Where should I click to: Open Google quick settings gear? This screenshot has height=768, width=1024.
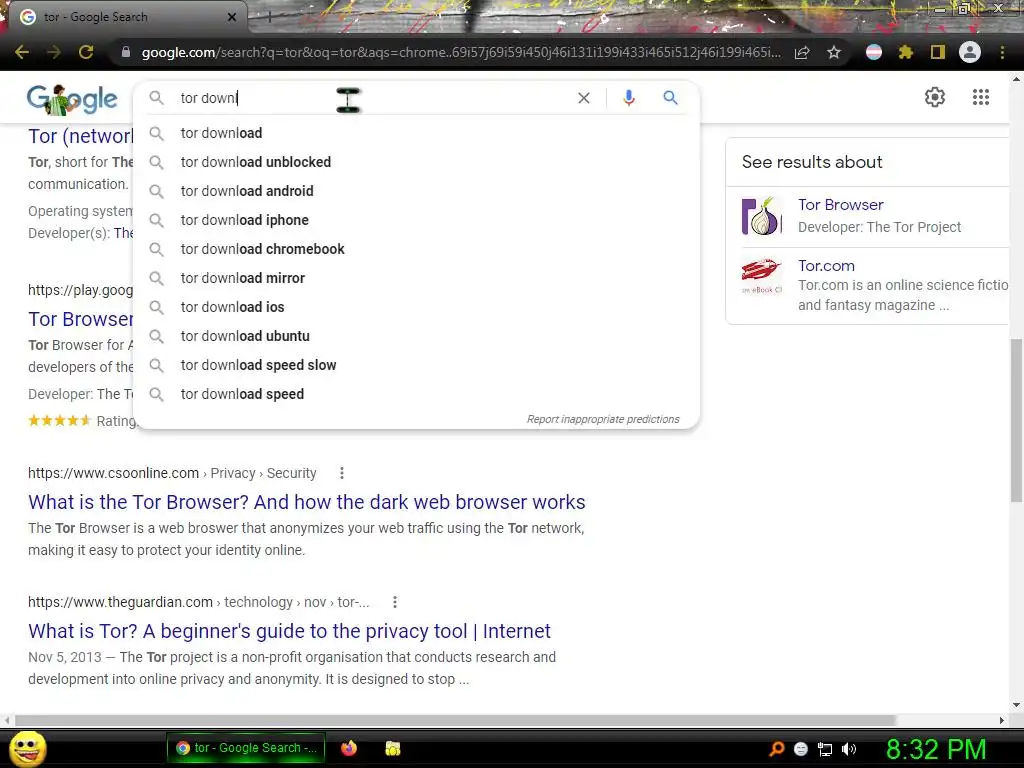[935, 97]
